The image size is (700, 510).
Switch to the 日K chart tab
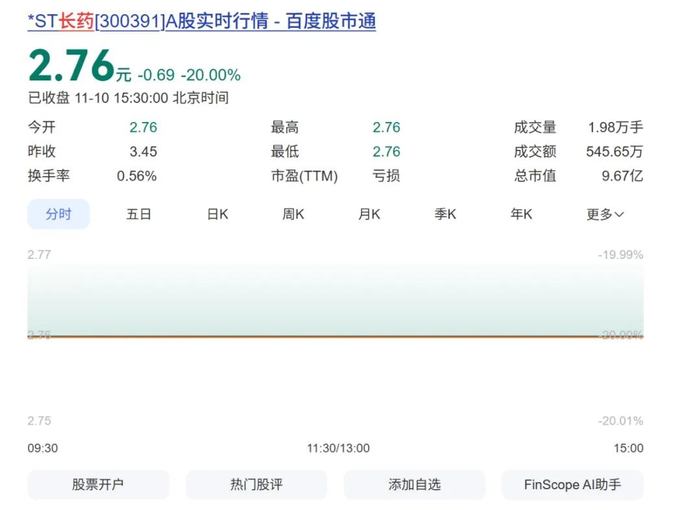click(x=217, y=214)
